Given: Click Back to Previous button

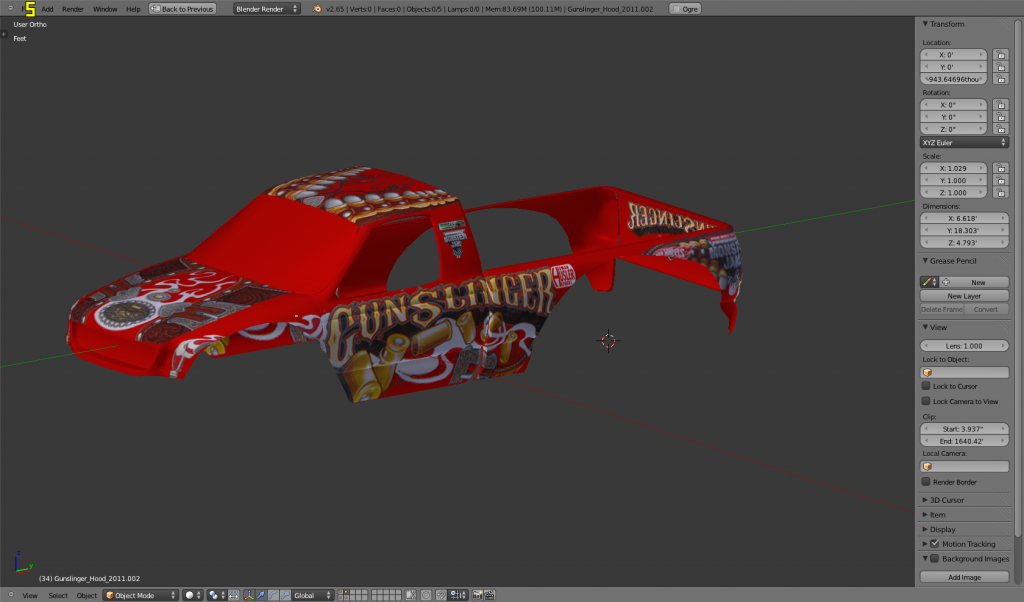Looking at the screenshot, I should pyautogui.click(x=182, y=8).
